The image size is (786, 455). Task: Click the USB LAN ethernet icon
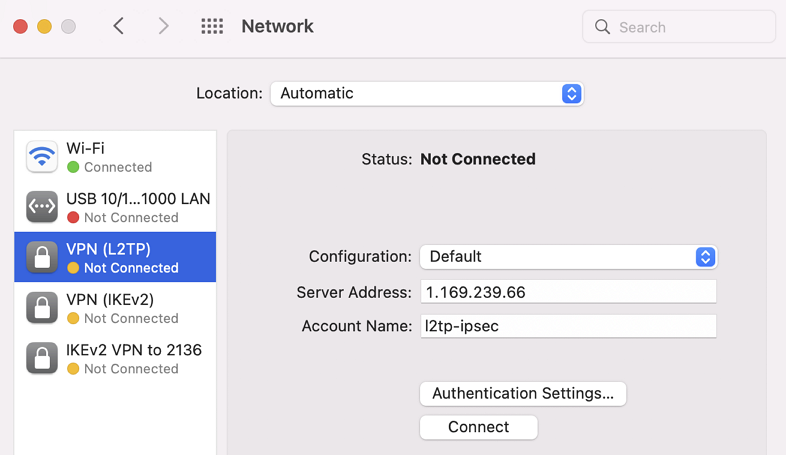pyautogui.click(x=42, y=207)
